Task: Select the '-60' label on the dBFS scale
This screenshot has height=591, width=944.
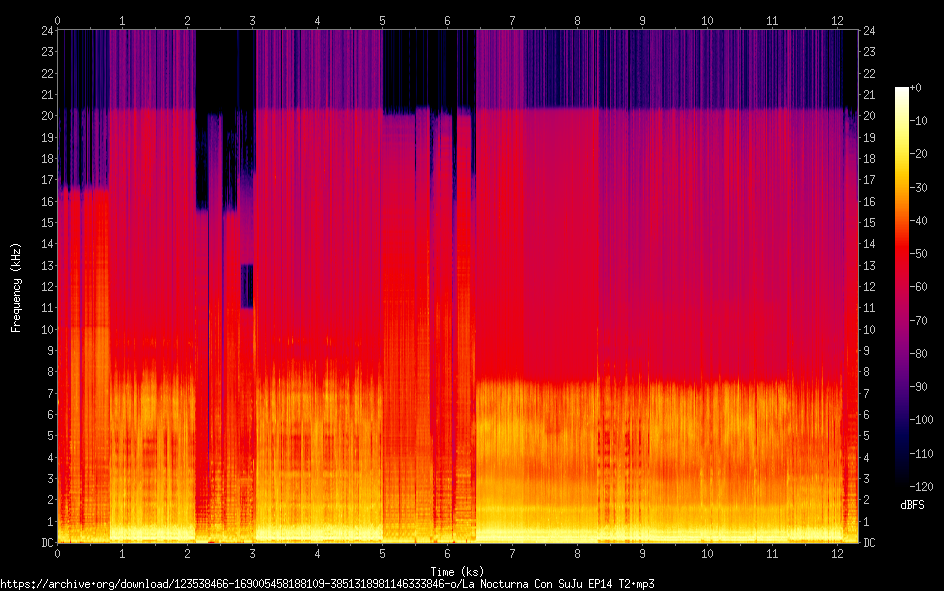Action: (919, 287)
